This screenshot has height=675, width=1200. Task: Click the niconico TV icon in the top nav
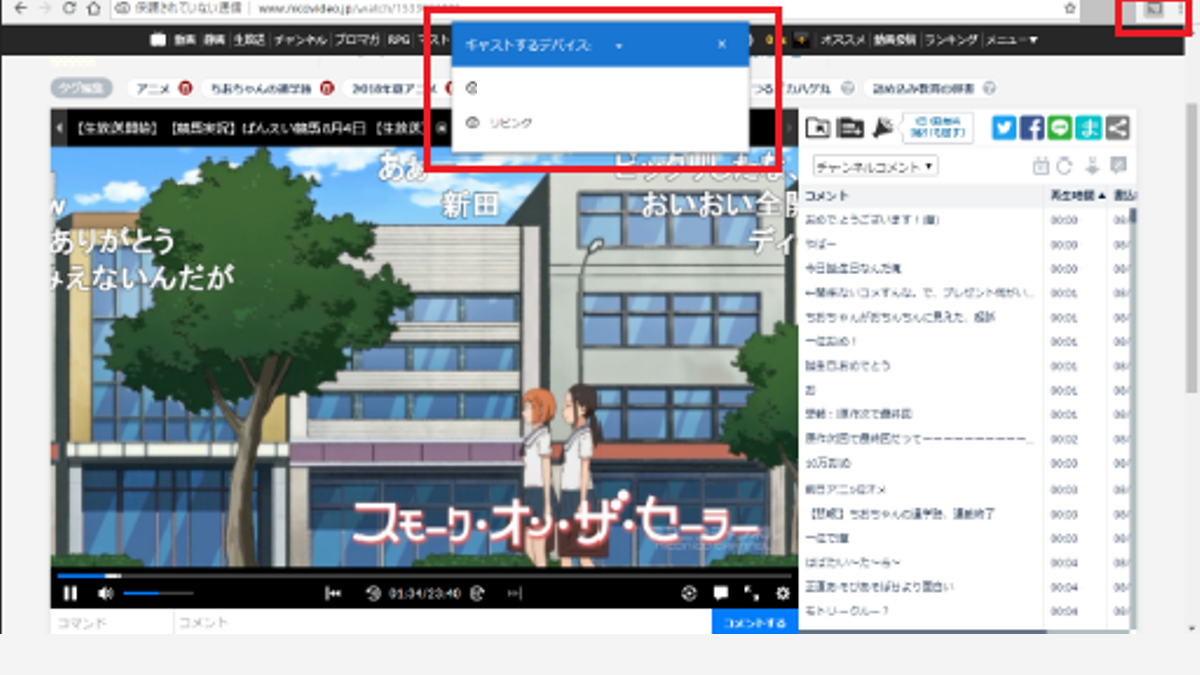tap(158, 40)
